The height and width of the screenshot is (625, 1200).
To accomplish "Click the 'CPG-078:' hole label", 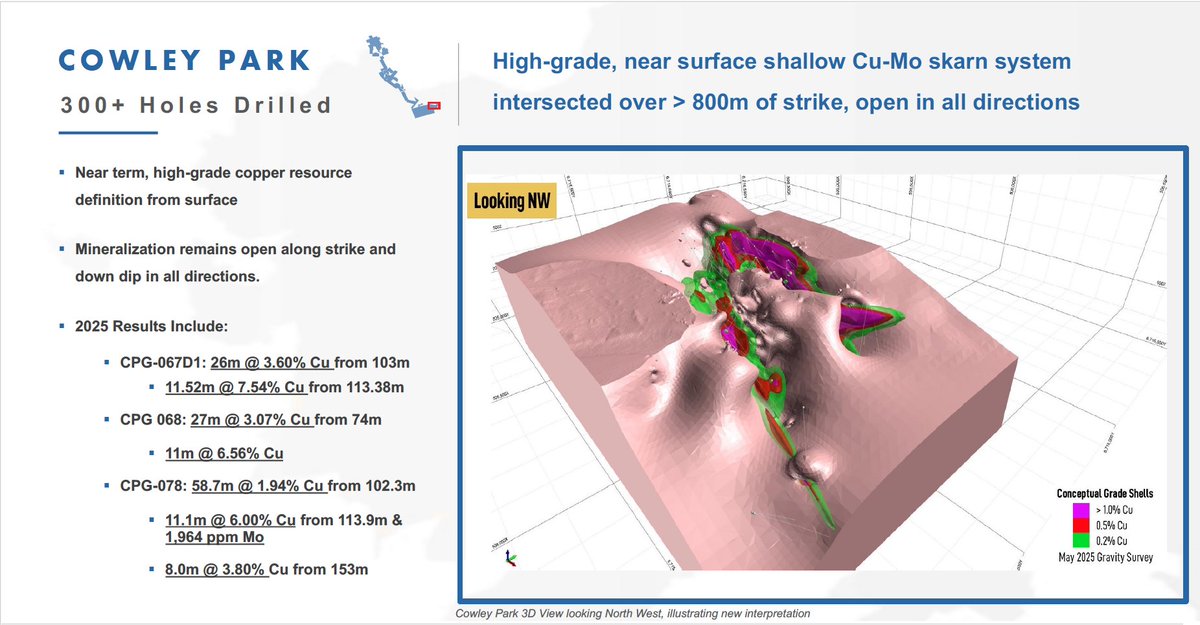I will [154, 487].
